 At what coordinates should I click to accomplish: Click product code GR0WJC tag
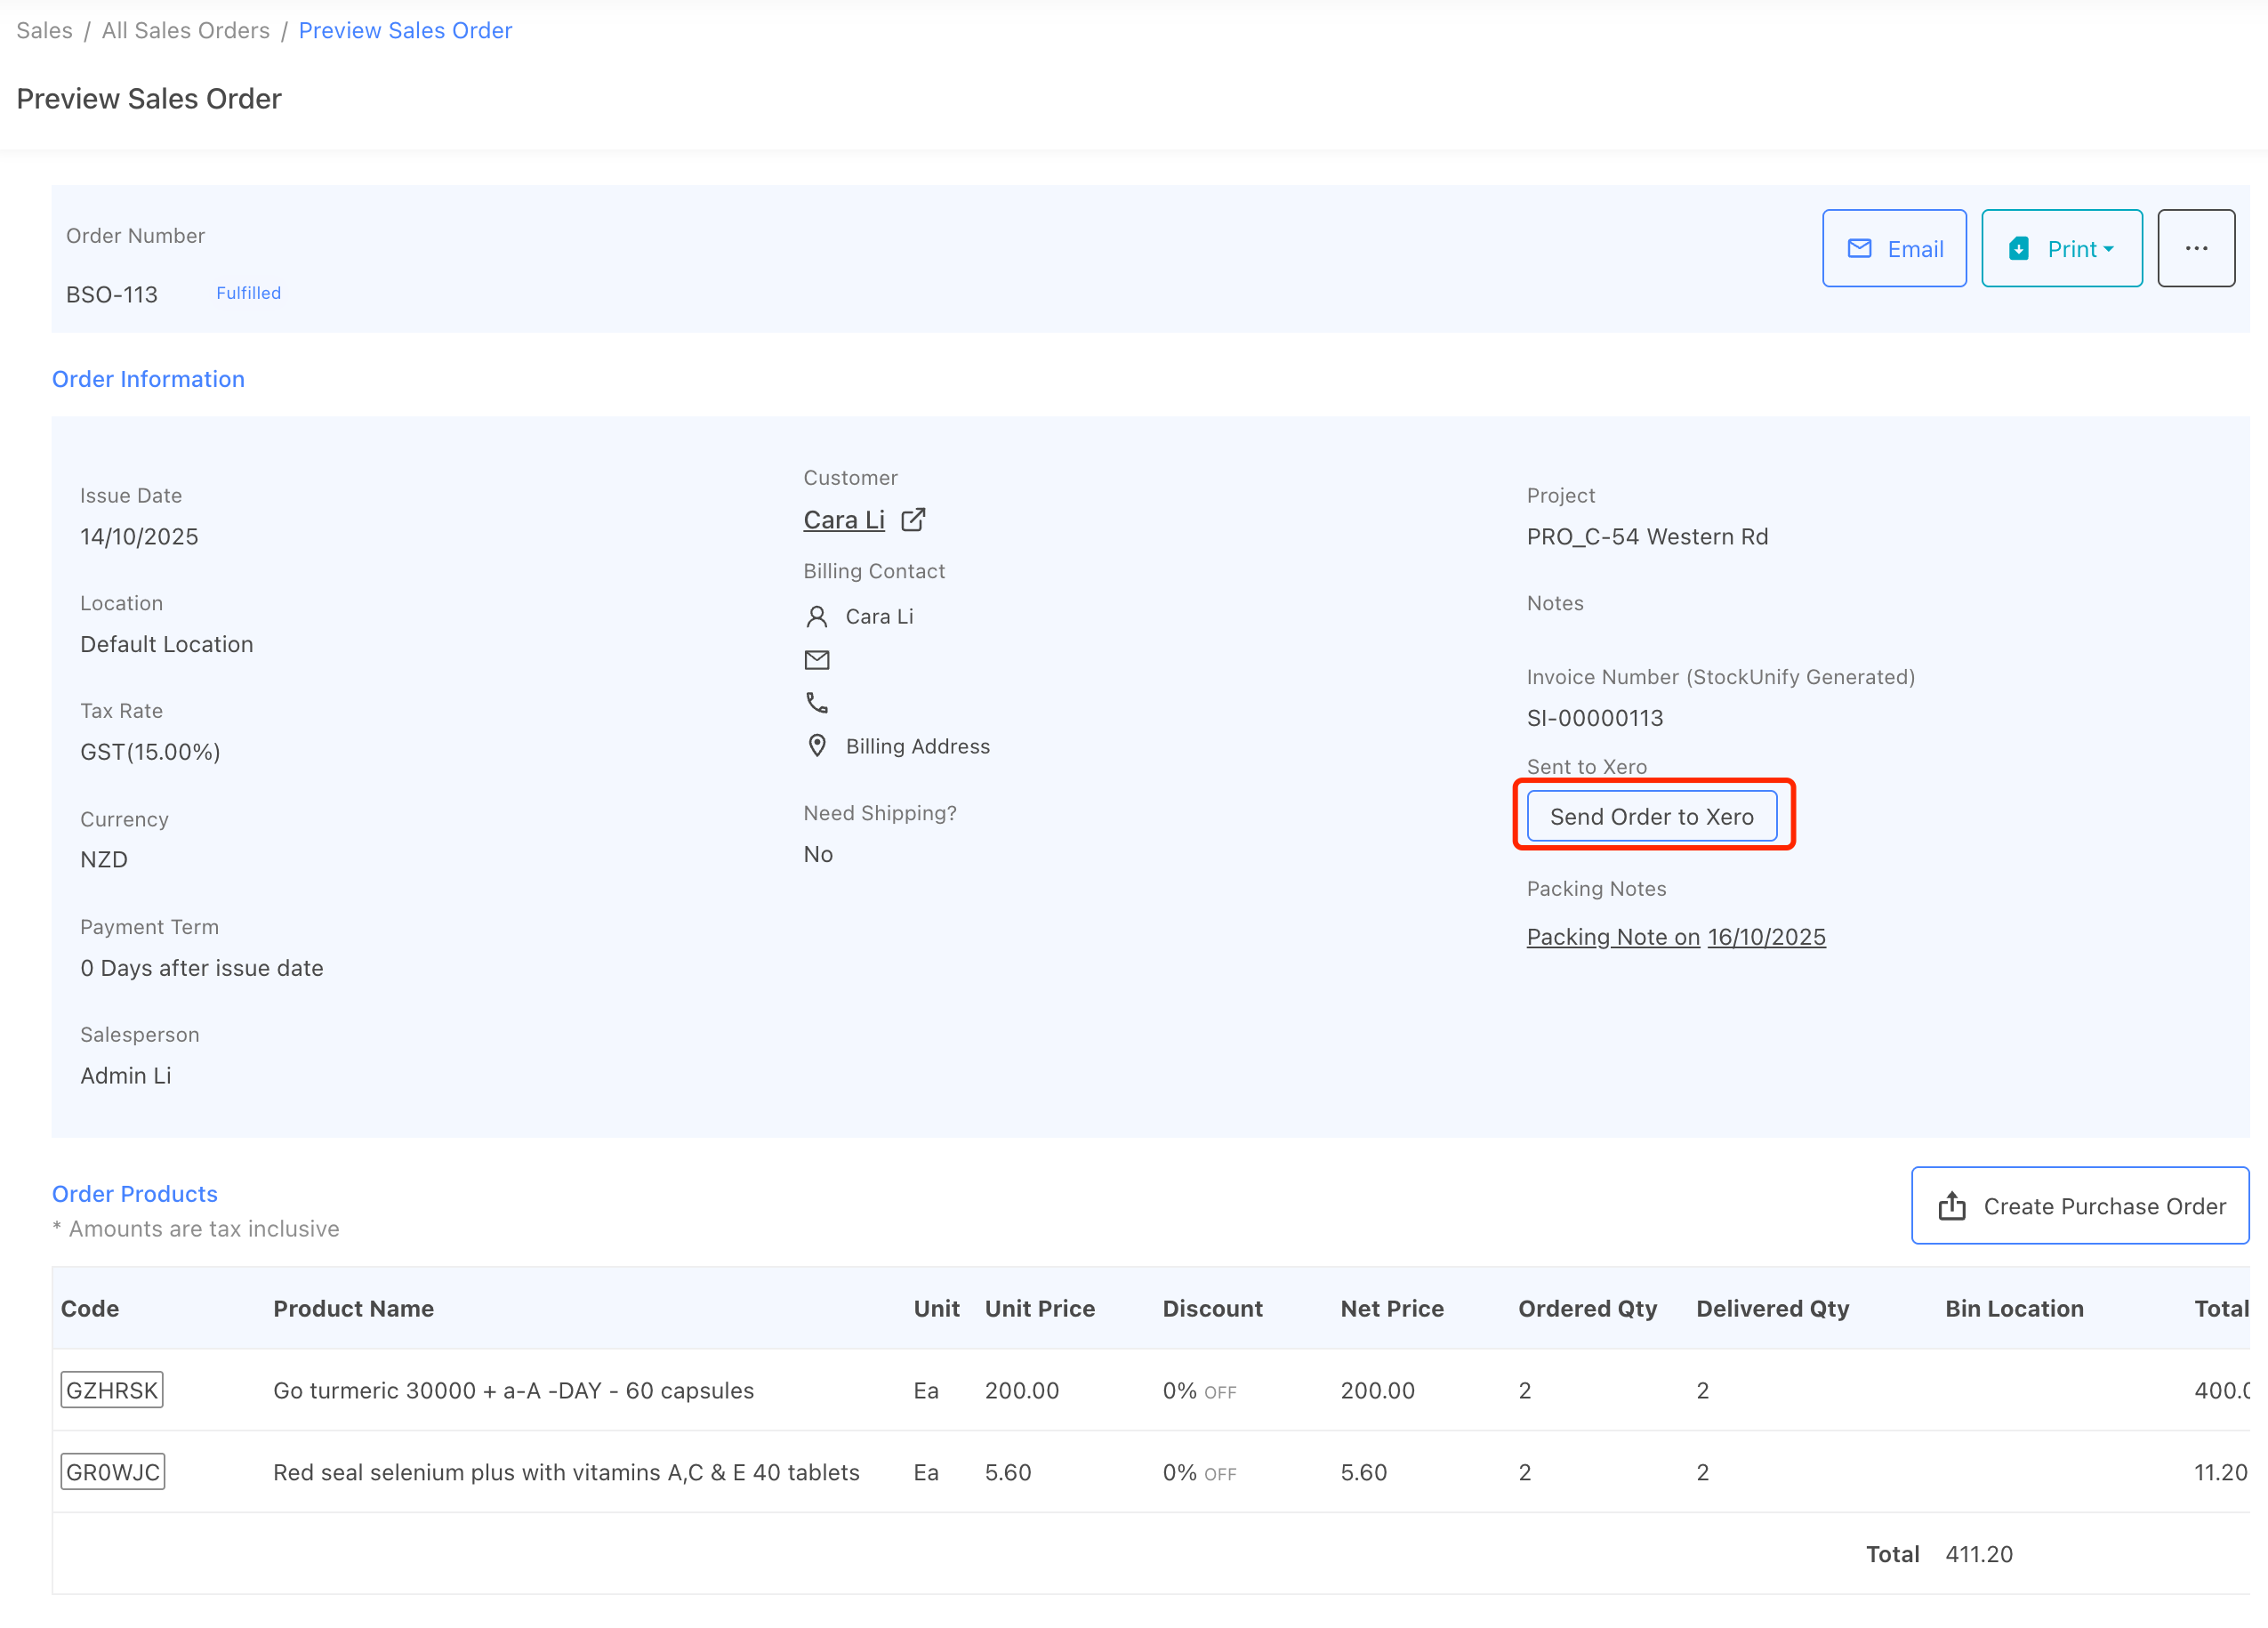click(113, 1472)
